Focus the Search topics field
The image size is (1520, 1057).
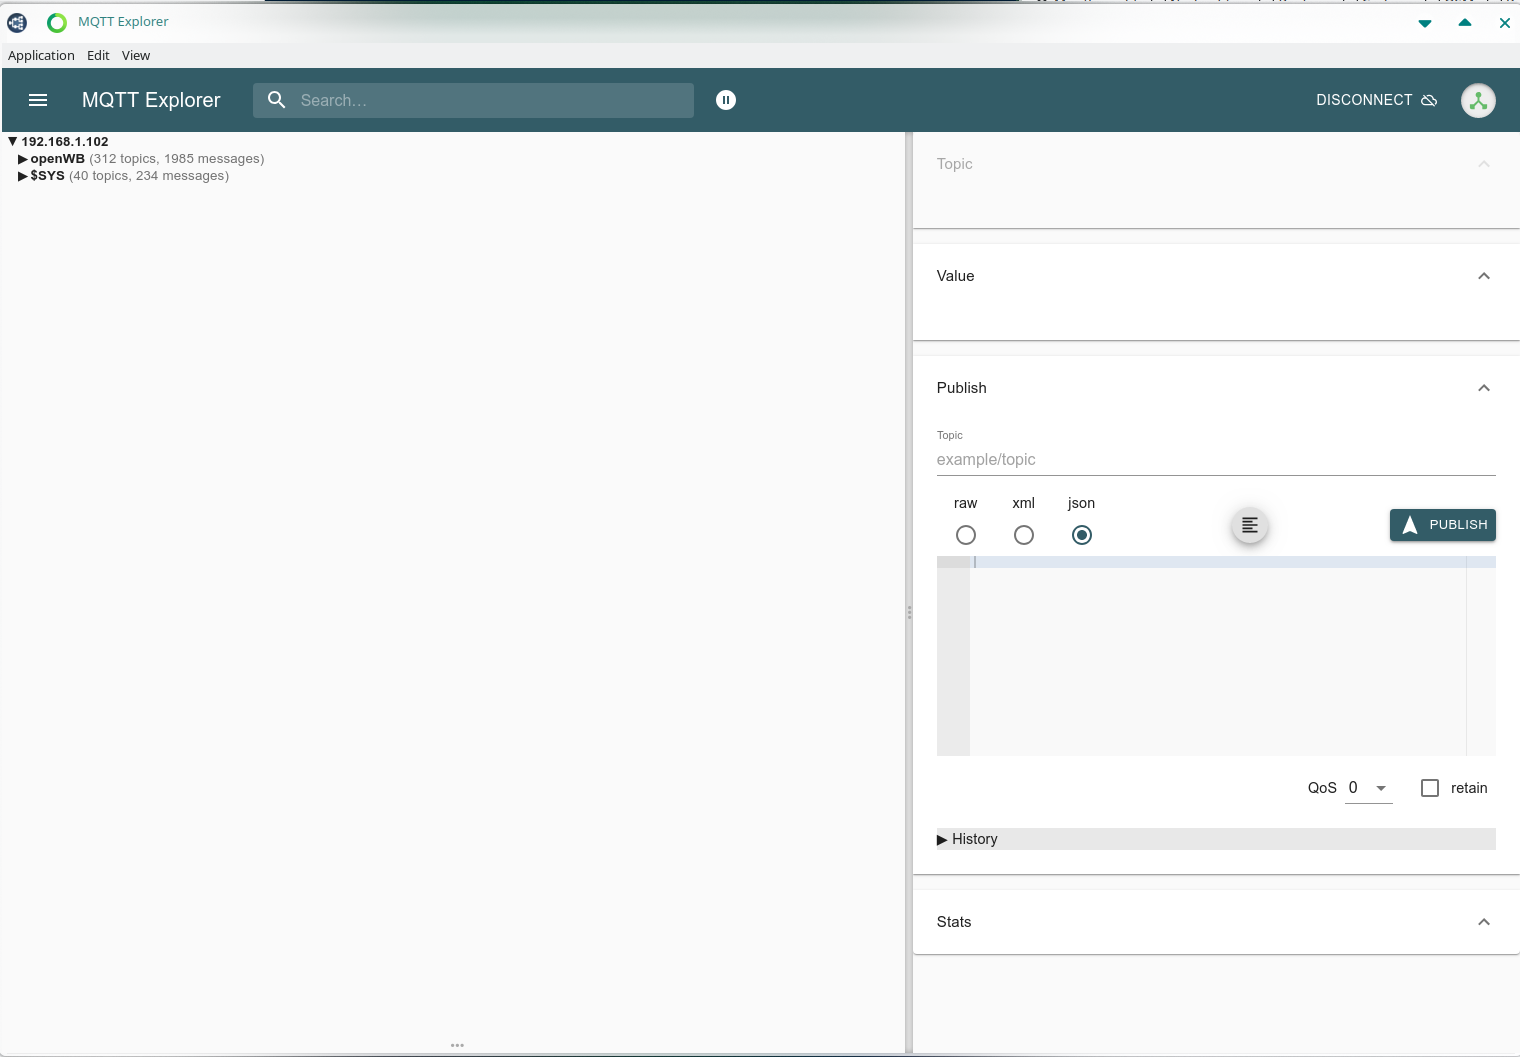(x=473, y=100)
